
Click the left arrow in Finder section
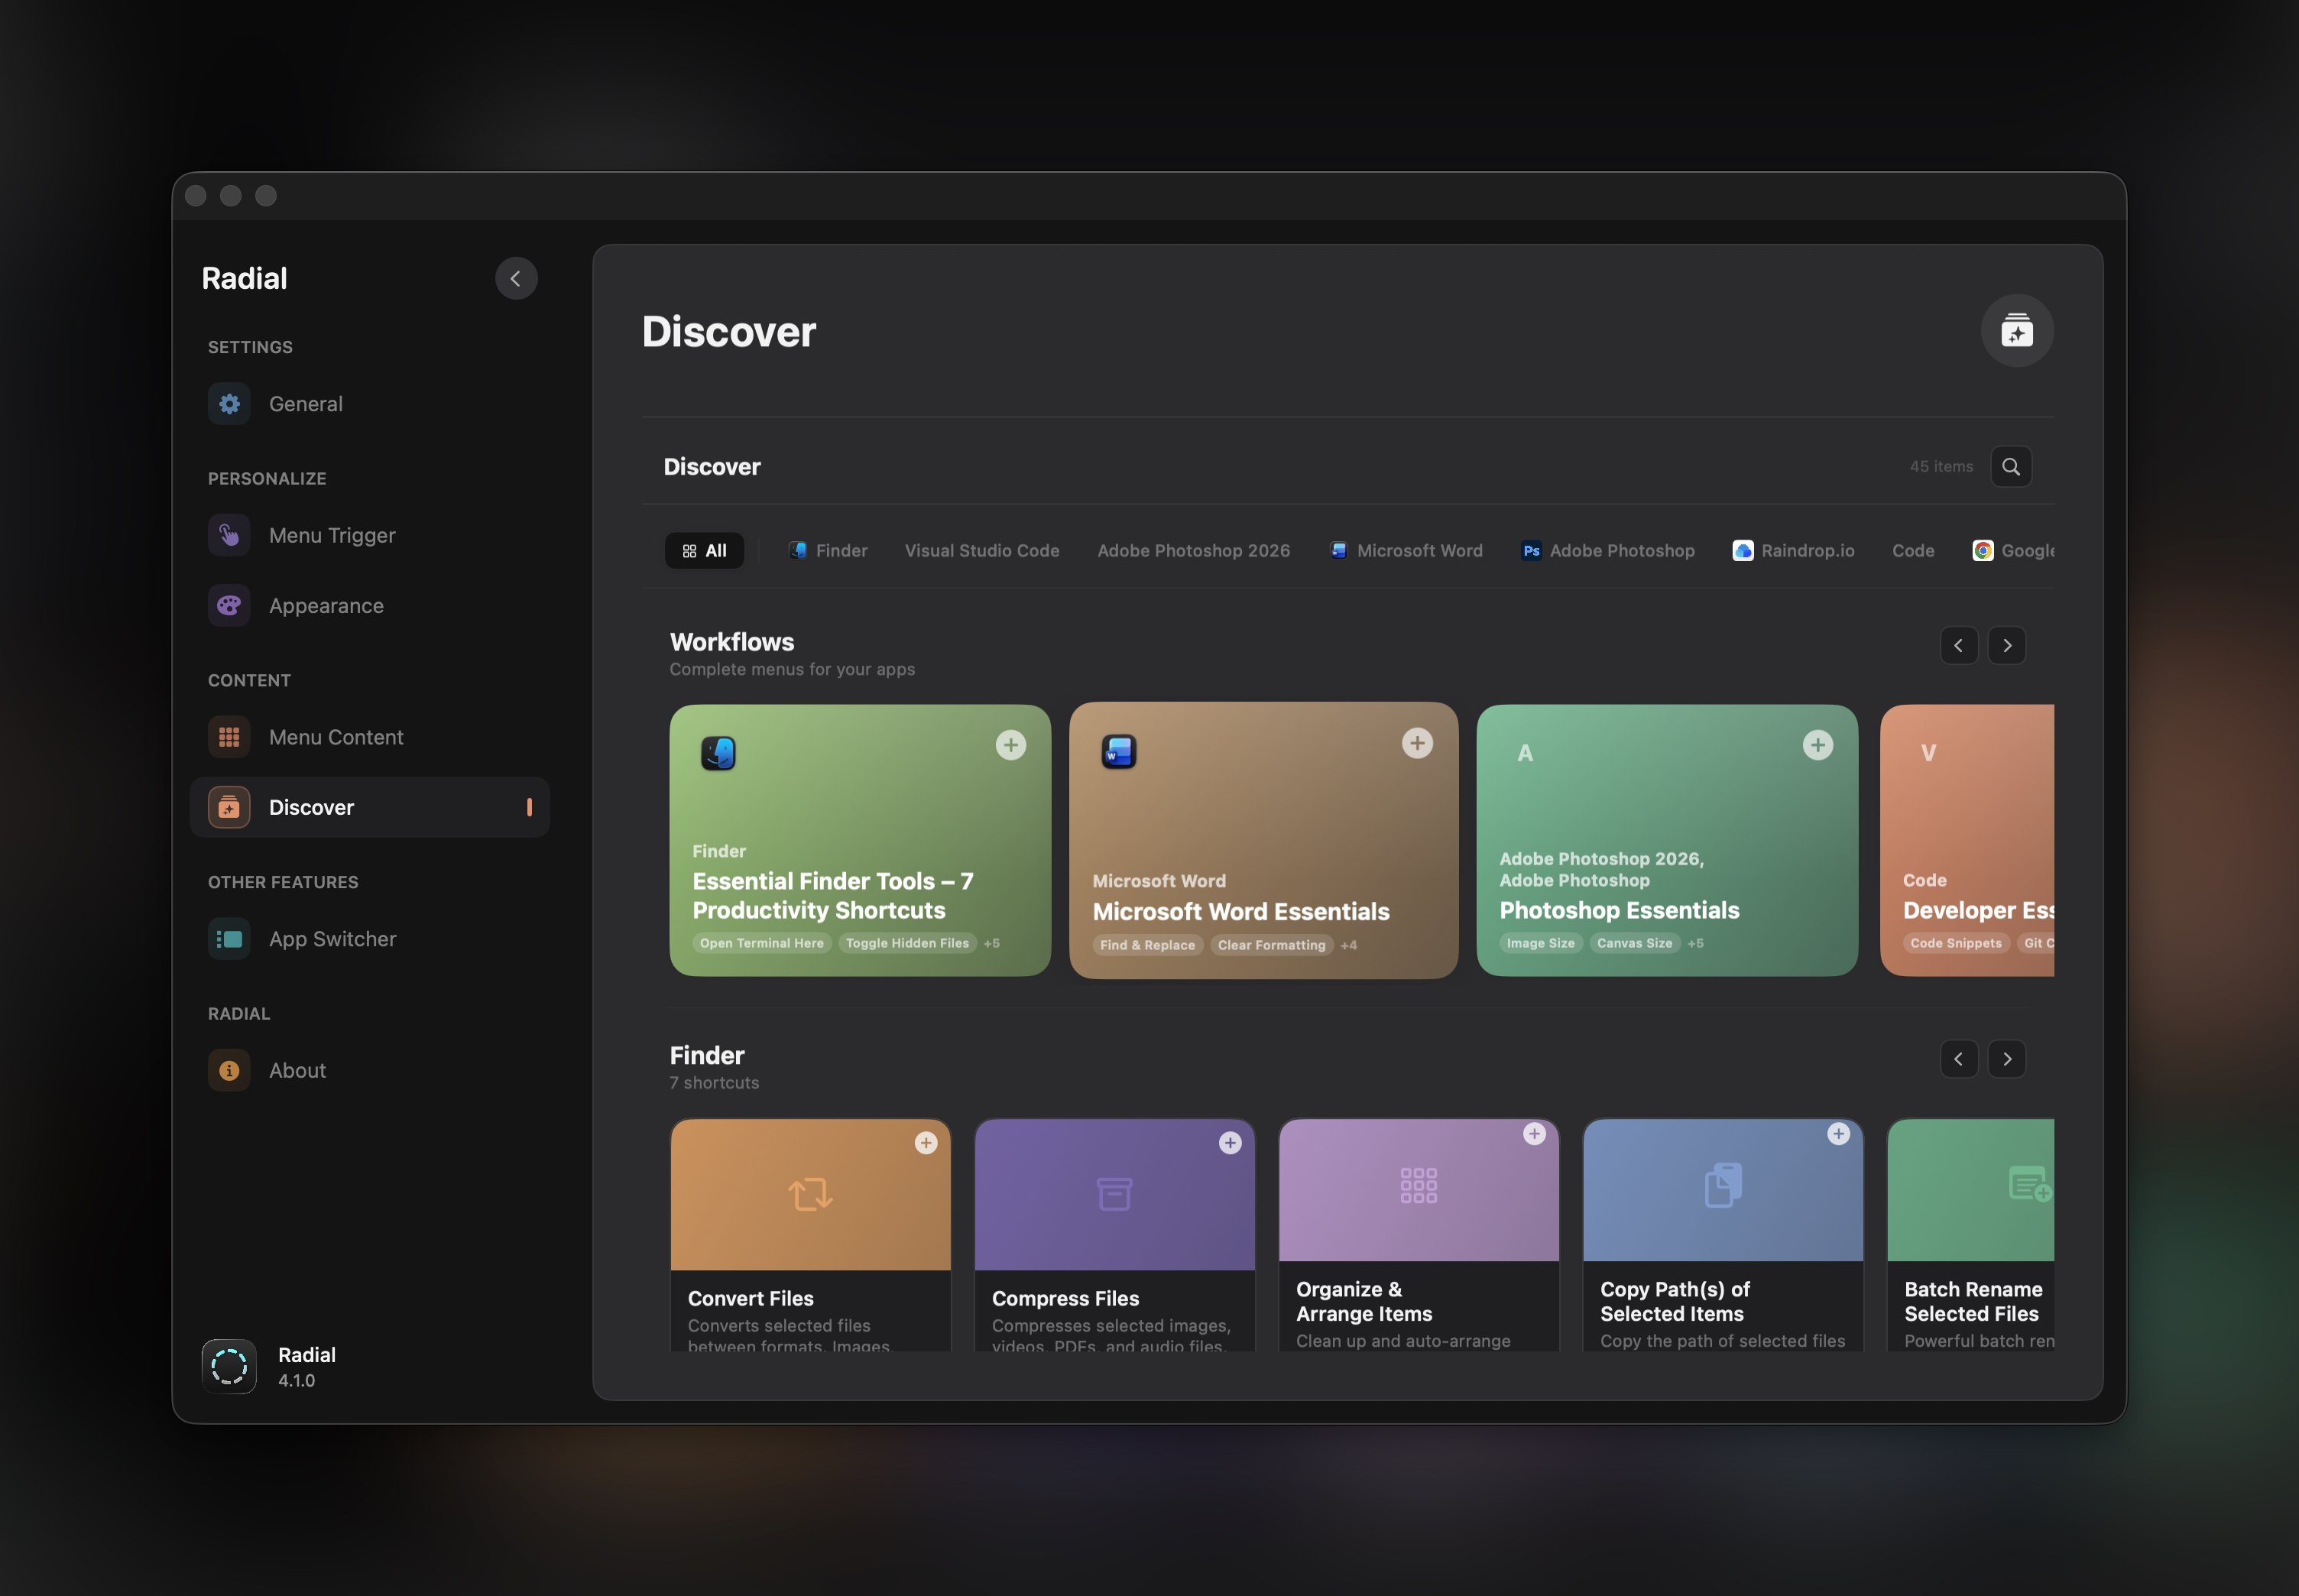[1958, 1058]
